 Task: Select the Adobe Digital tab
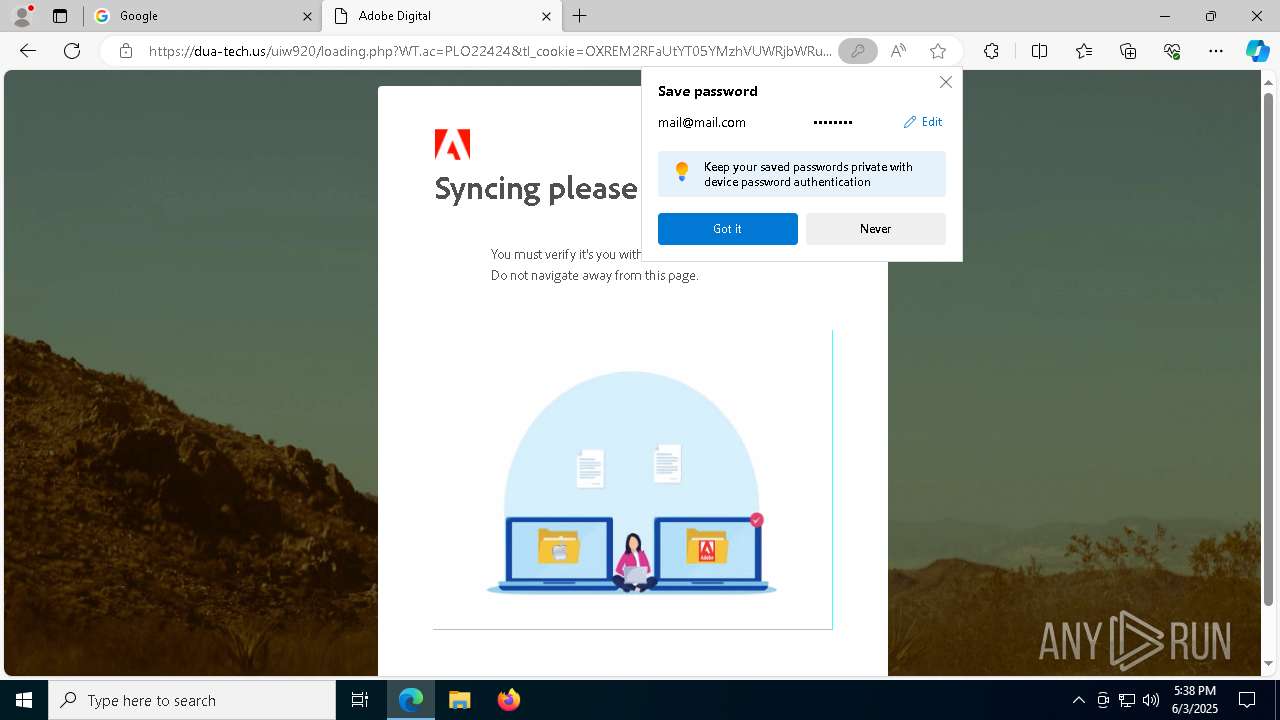[441, 16]
